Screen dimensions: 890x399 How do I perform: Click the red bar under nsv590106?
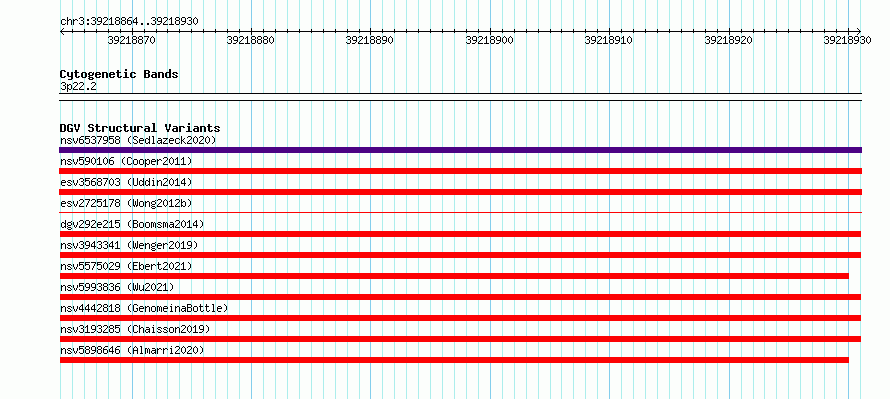coord(460,171)
